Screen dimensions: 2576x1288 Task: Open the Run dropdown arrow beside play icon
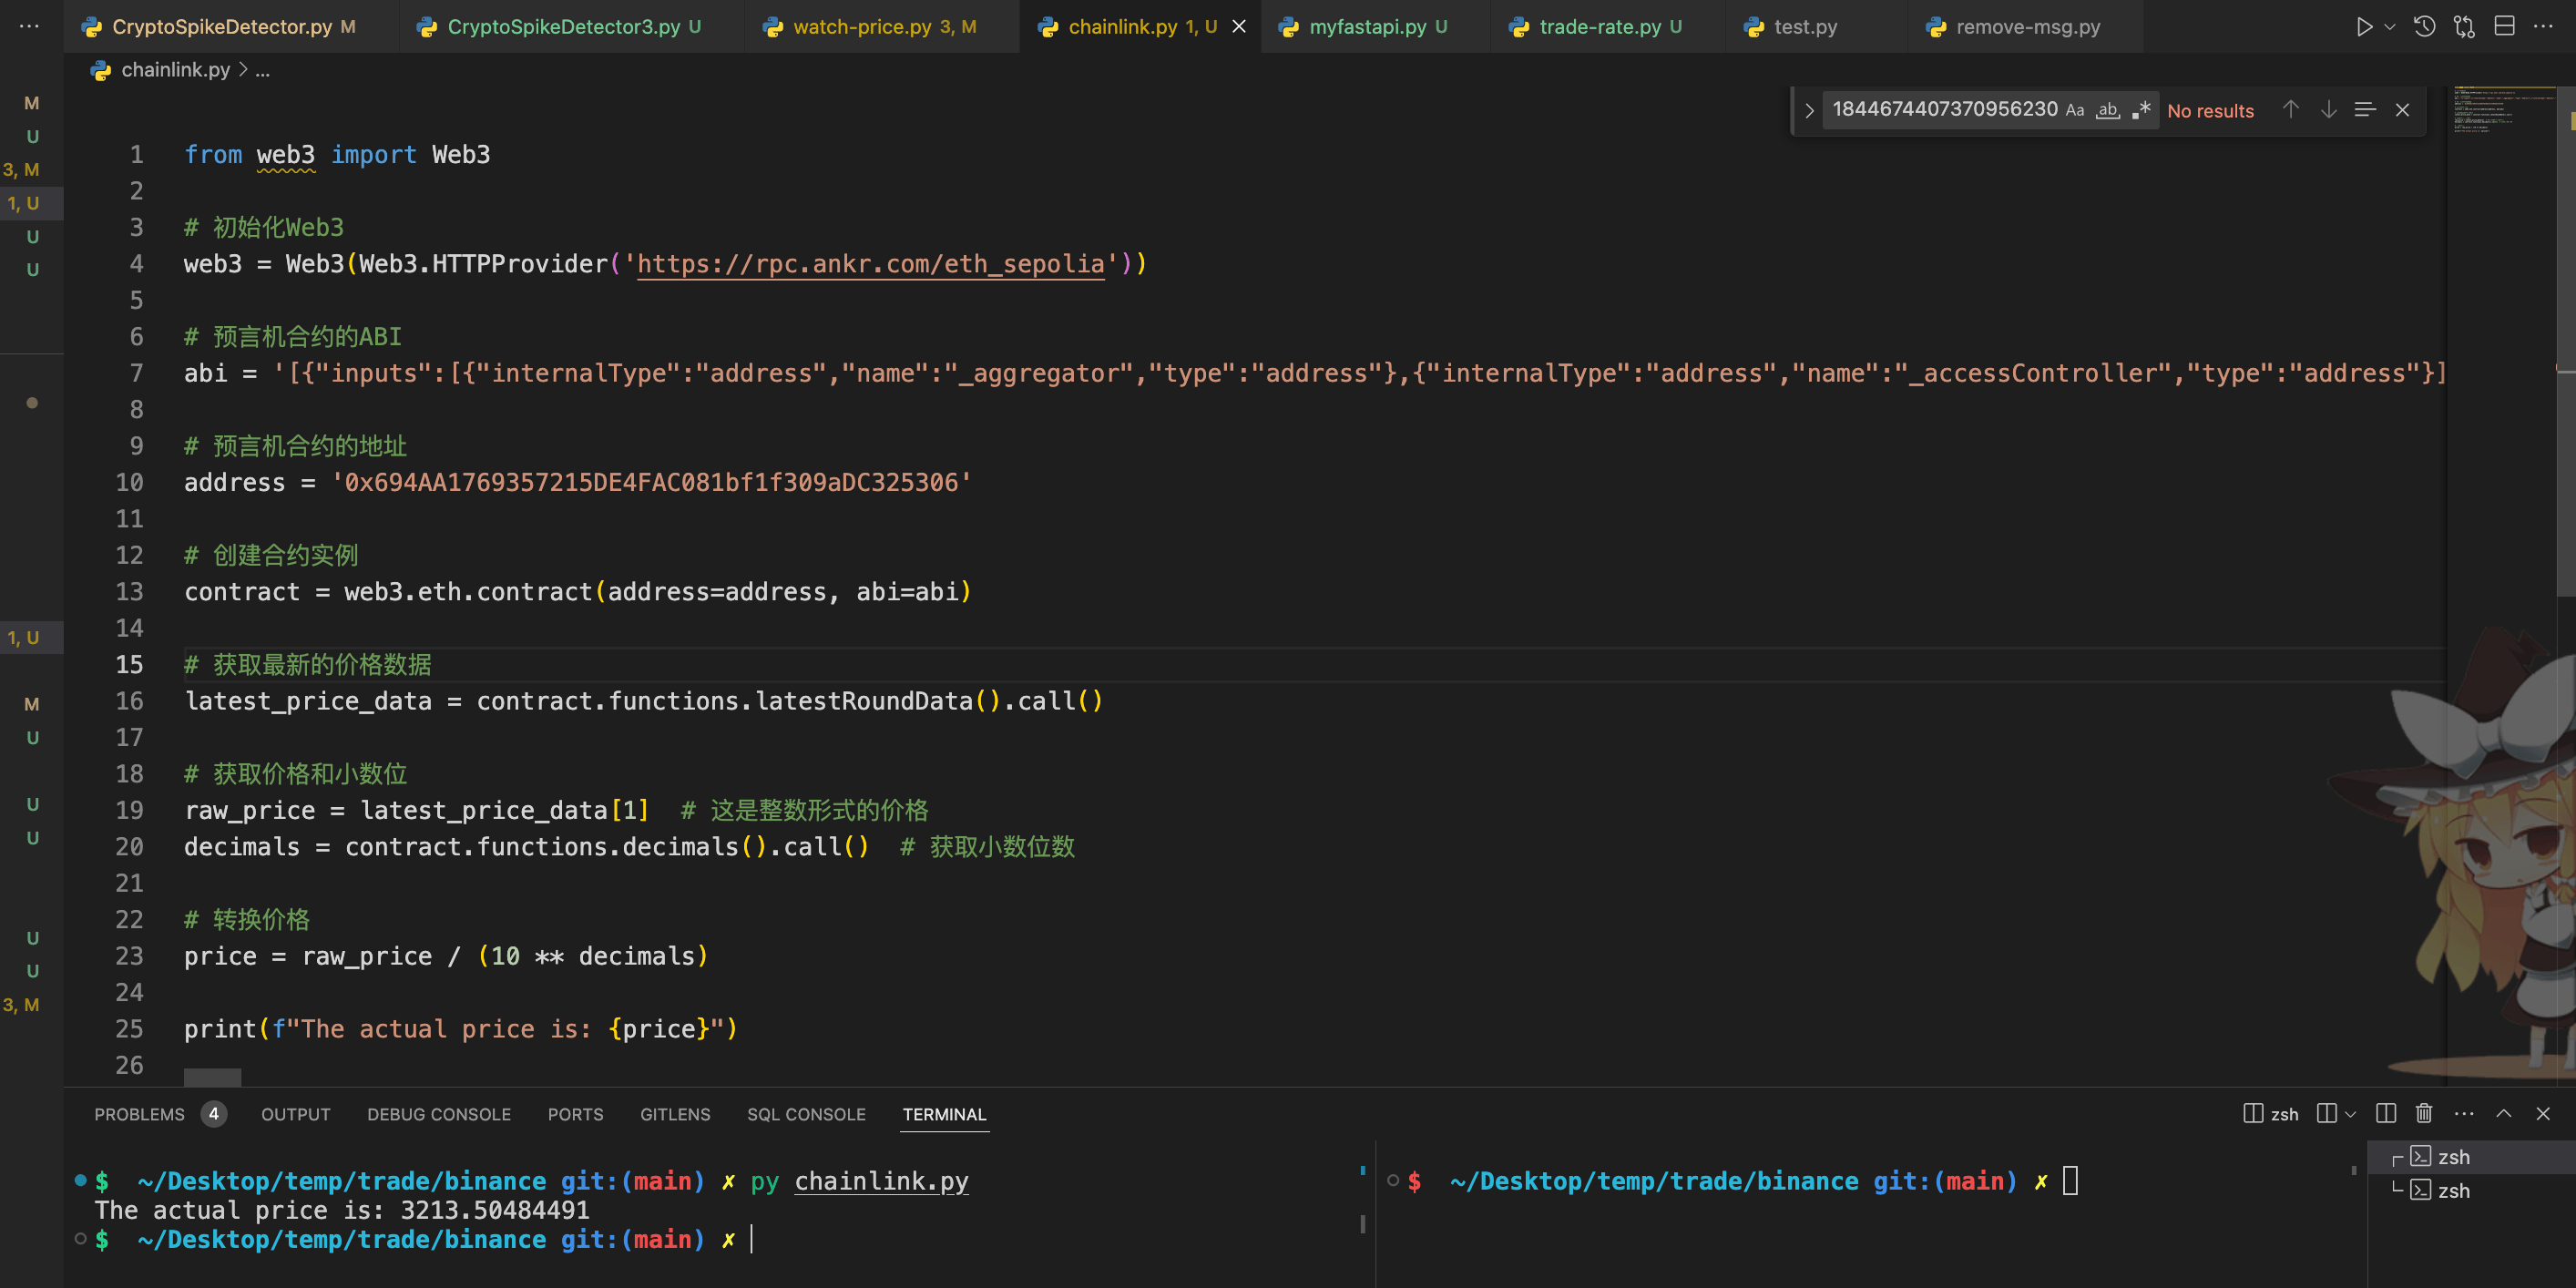(x=2390, y=27)
